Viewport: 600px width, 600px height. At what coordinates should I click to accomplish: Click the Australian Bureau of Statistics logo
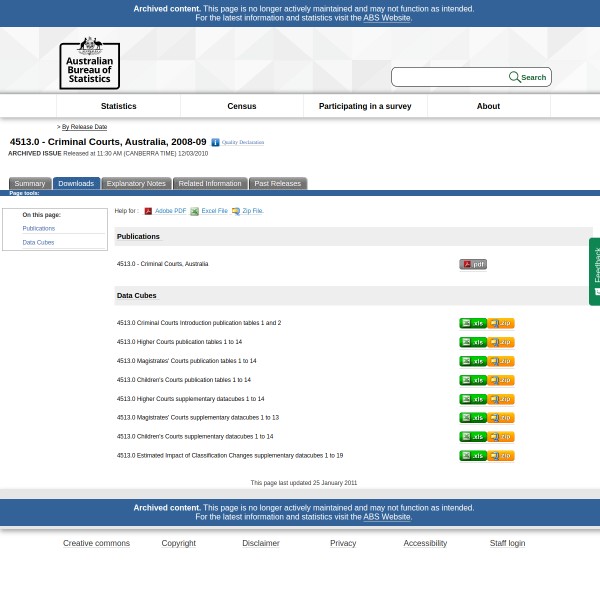[x=89, y=63]
